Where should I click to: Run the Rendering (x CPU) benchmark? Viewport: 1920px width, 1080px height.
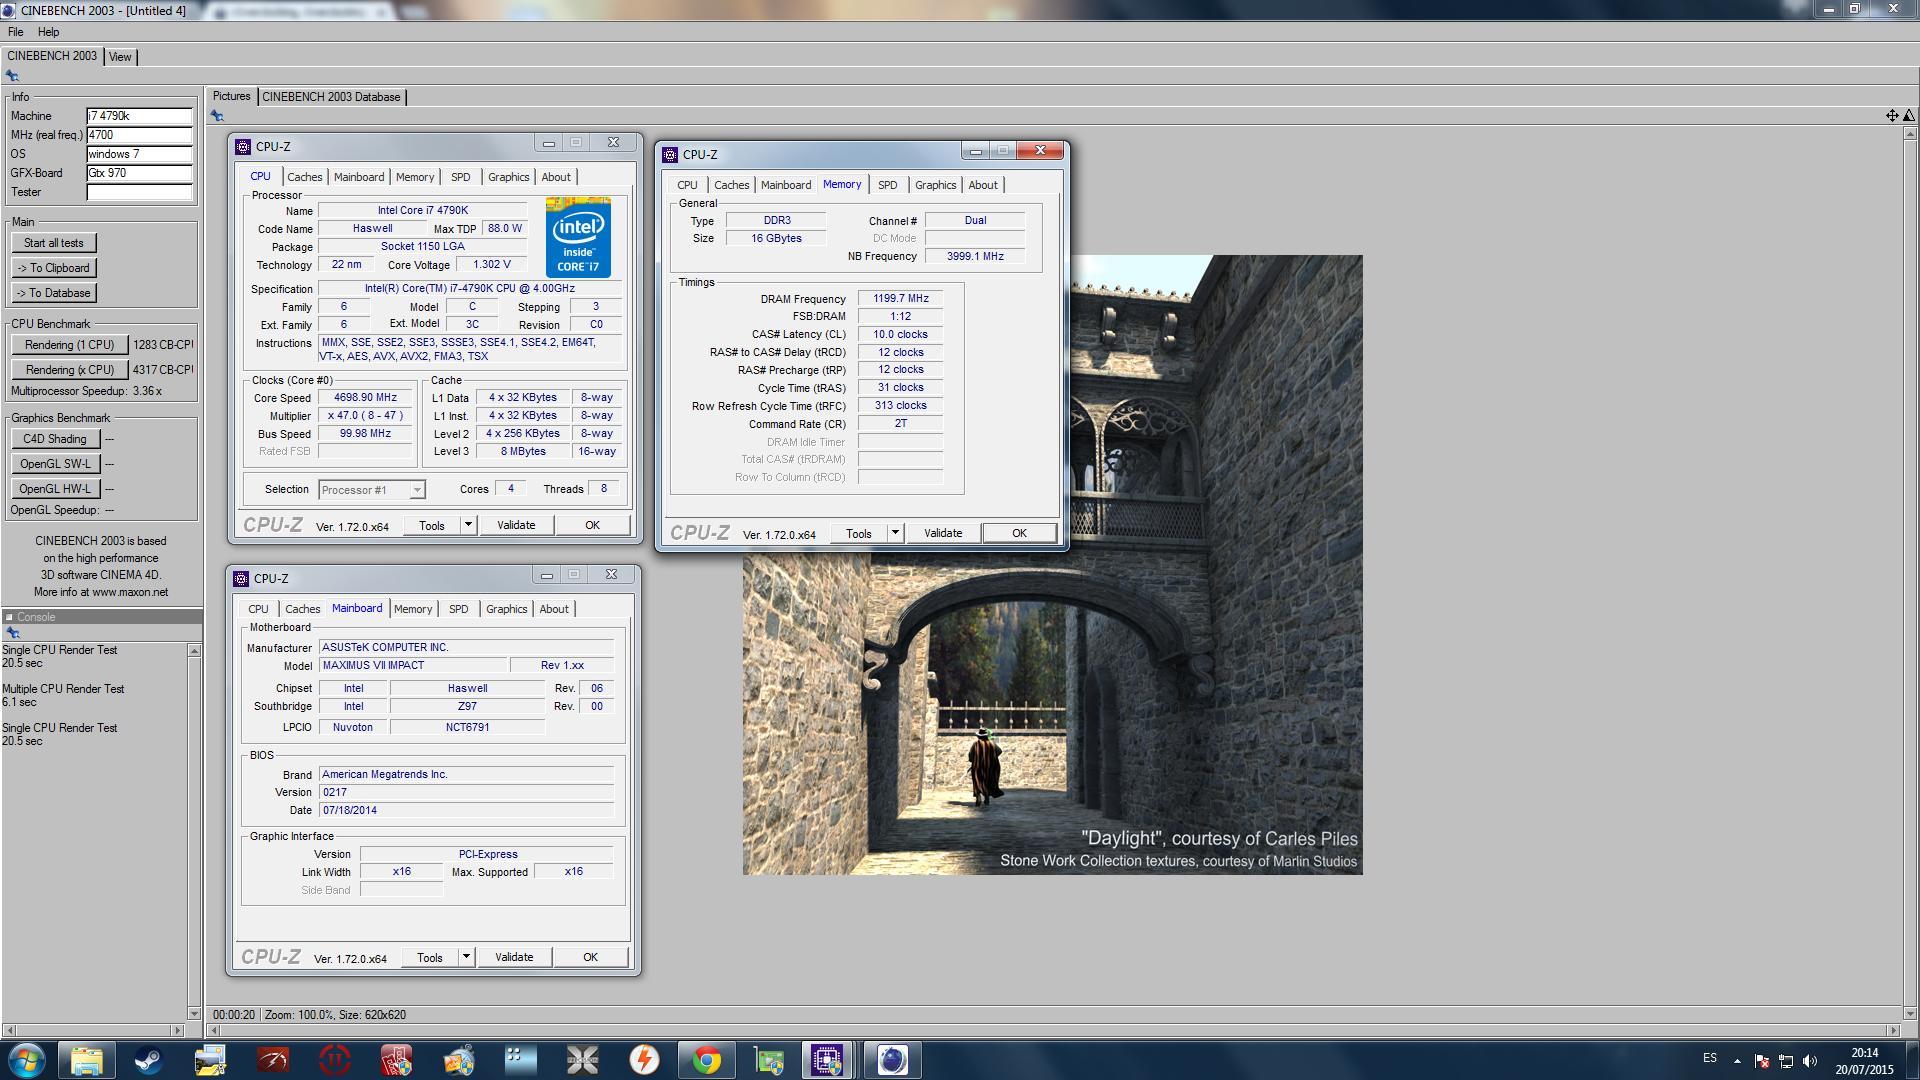click(x=70, y=370)
